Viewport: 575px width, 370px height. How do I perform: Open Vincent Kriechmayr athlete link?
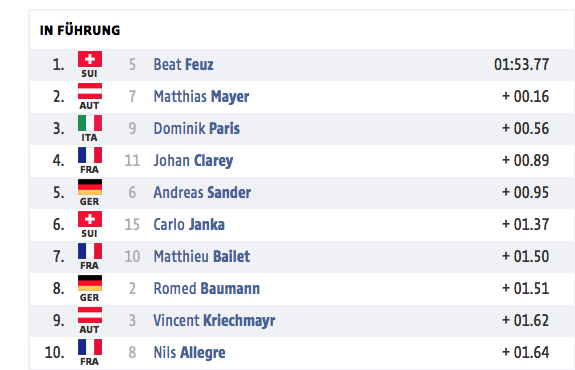214,320
